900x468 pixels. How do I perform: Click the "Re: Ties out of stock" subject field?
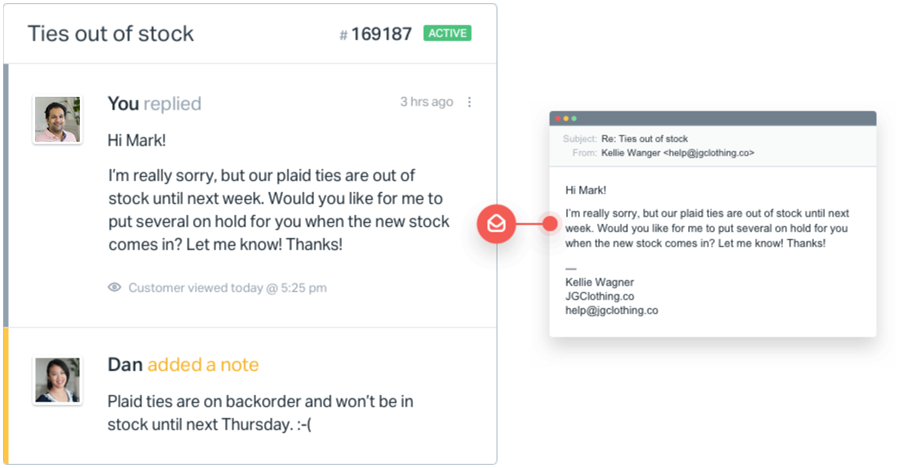click(x=644, y=139)
